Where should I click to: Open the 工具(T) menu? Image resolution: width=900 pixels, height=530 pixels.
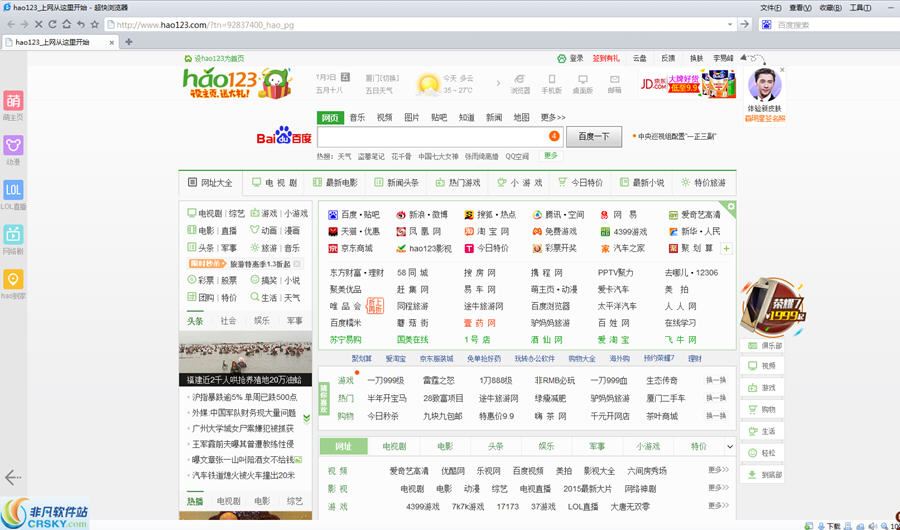click(860, 7)
